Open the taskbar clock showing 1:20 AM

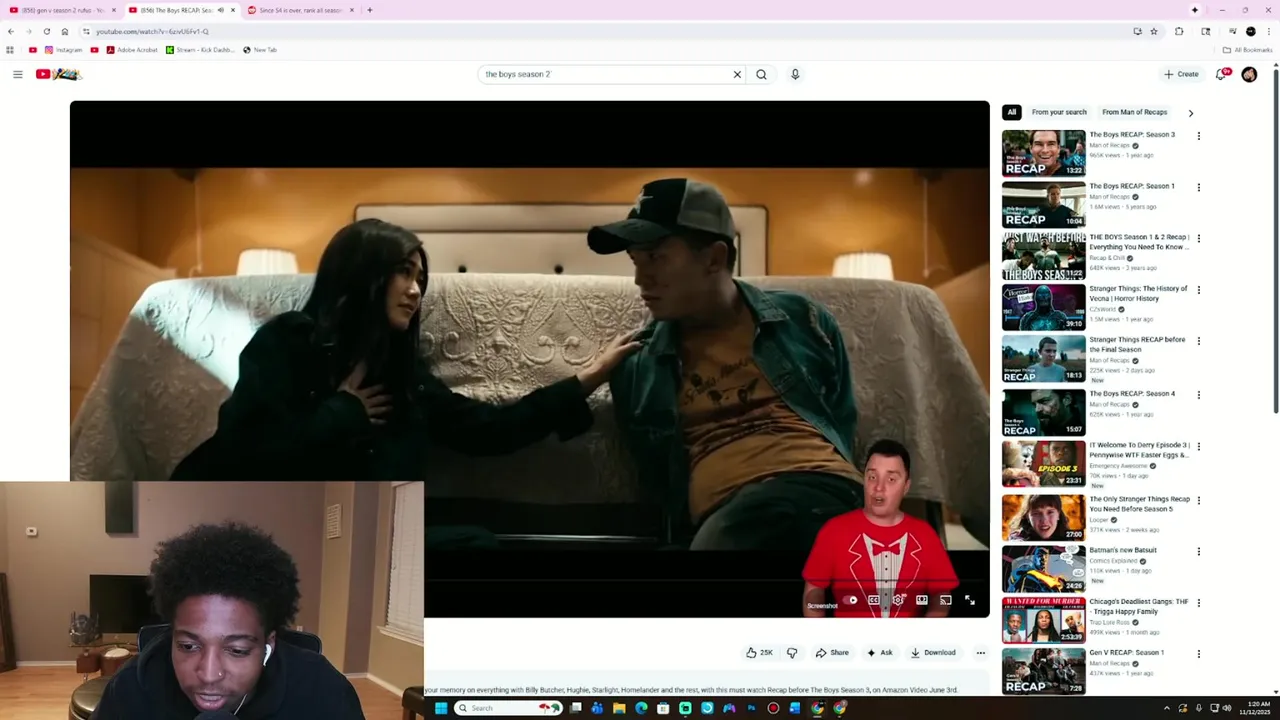tap(1254, 708)
